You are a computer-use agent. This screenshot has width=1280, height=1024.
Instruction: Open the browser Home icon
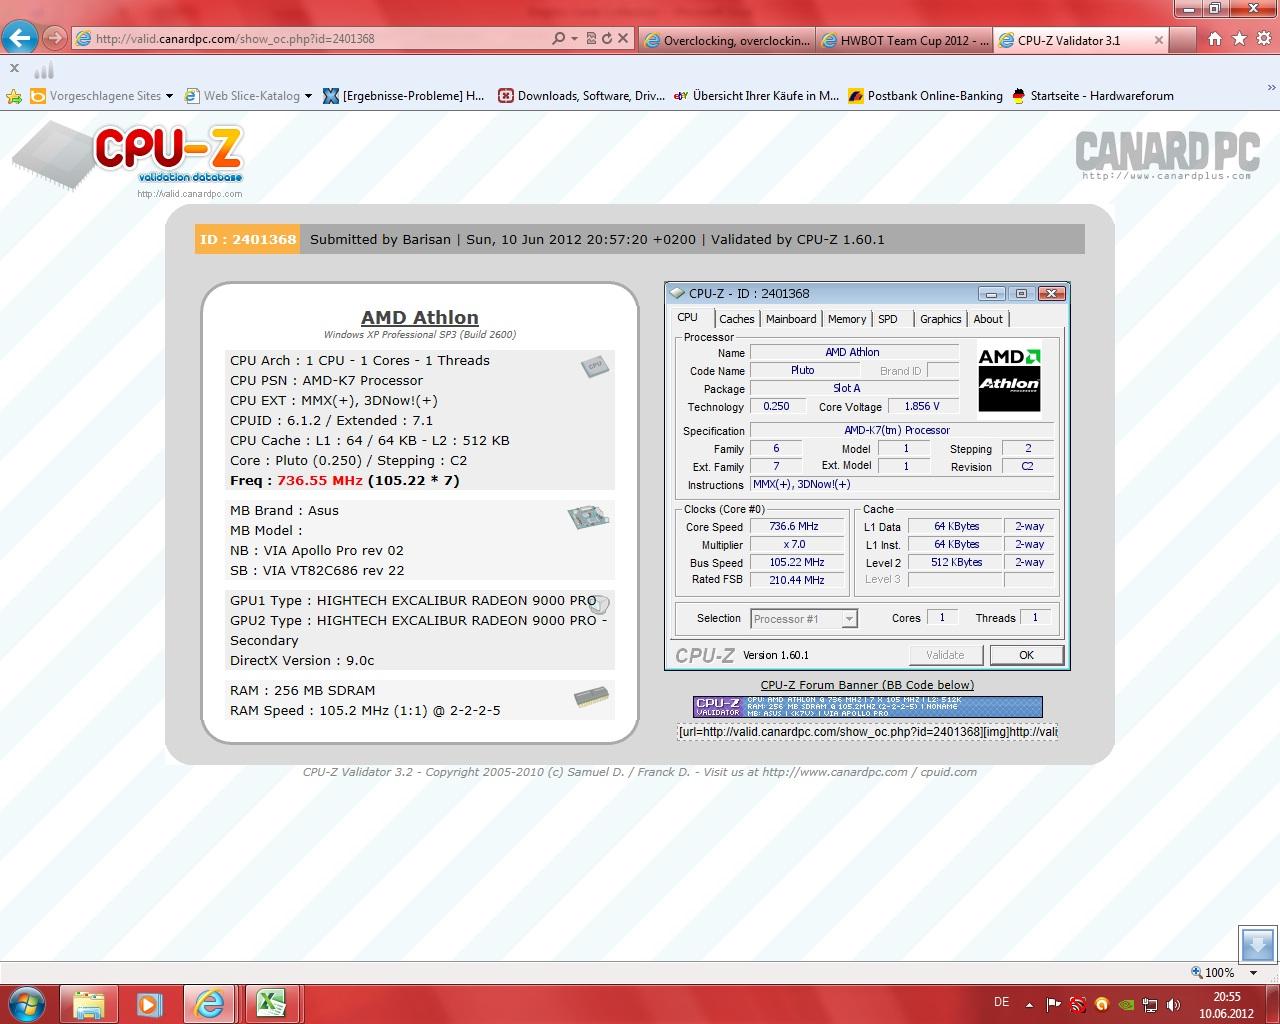[x=1214, y=39]
